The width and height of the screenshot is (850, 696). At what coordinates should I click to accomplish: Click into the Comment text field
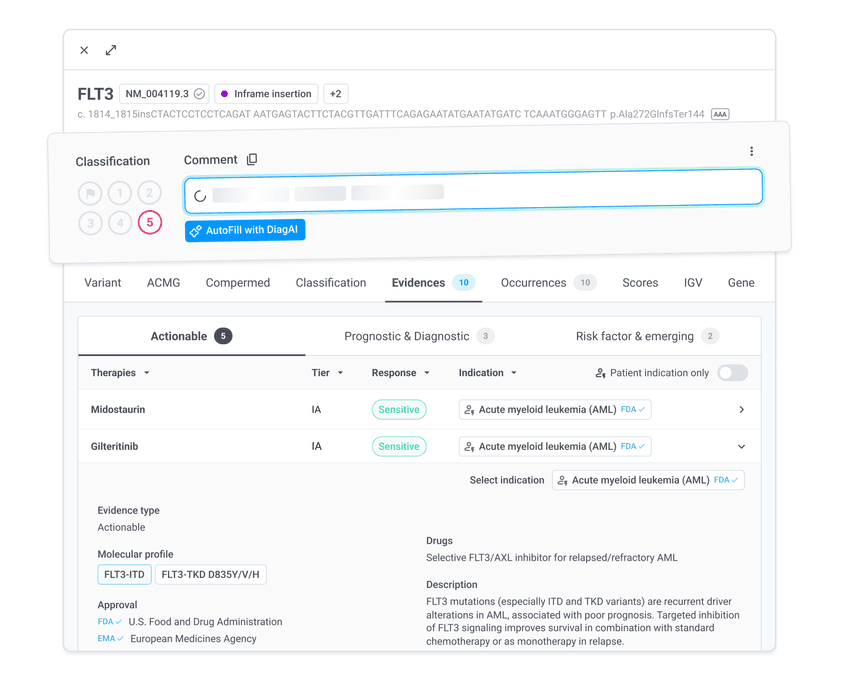[x=473, y=194]
